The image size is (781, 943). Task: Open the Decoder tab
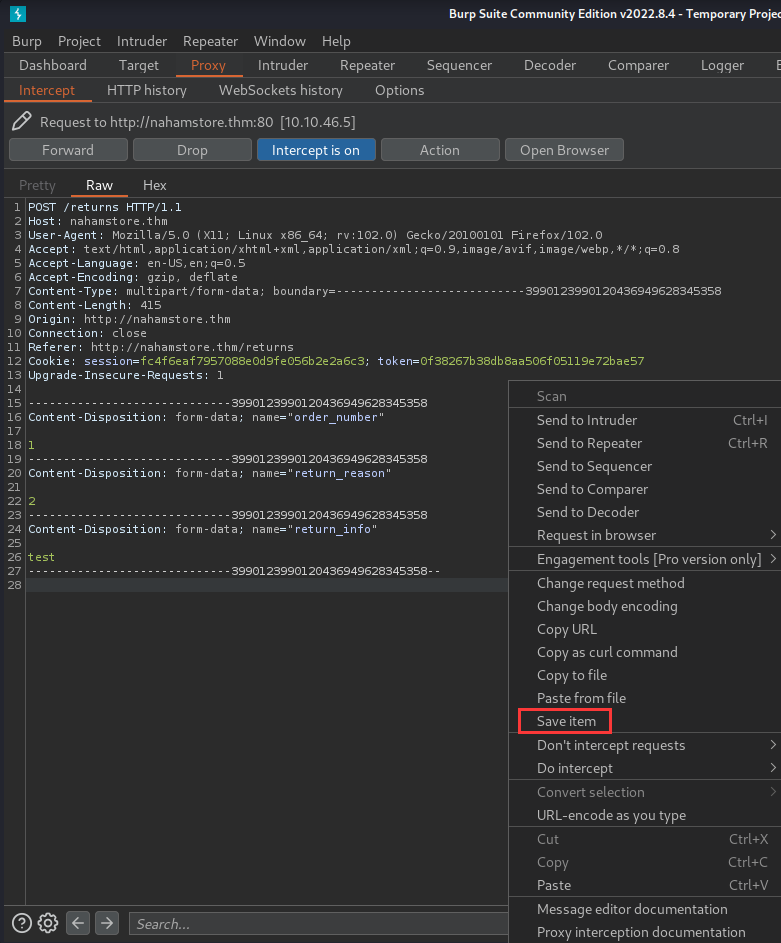pyautogui.click(x=550, y=65)
